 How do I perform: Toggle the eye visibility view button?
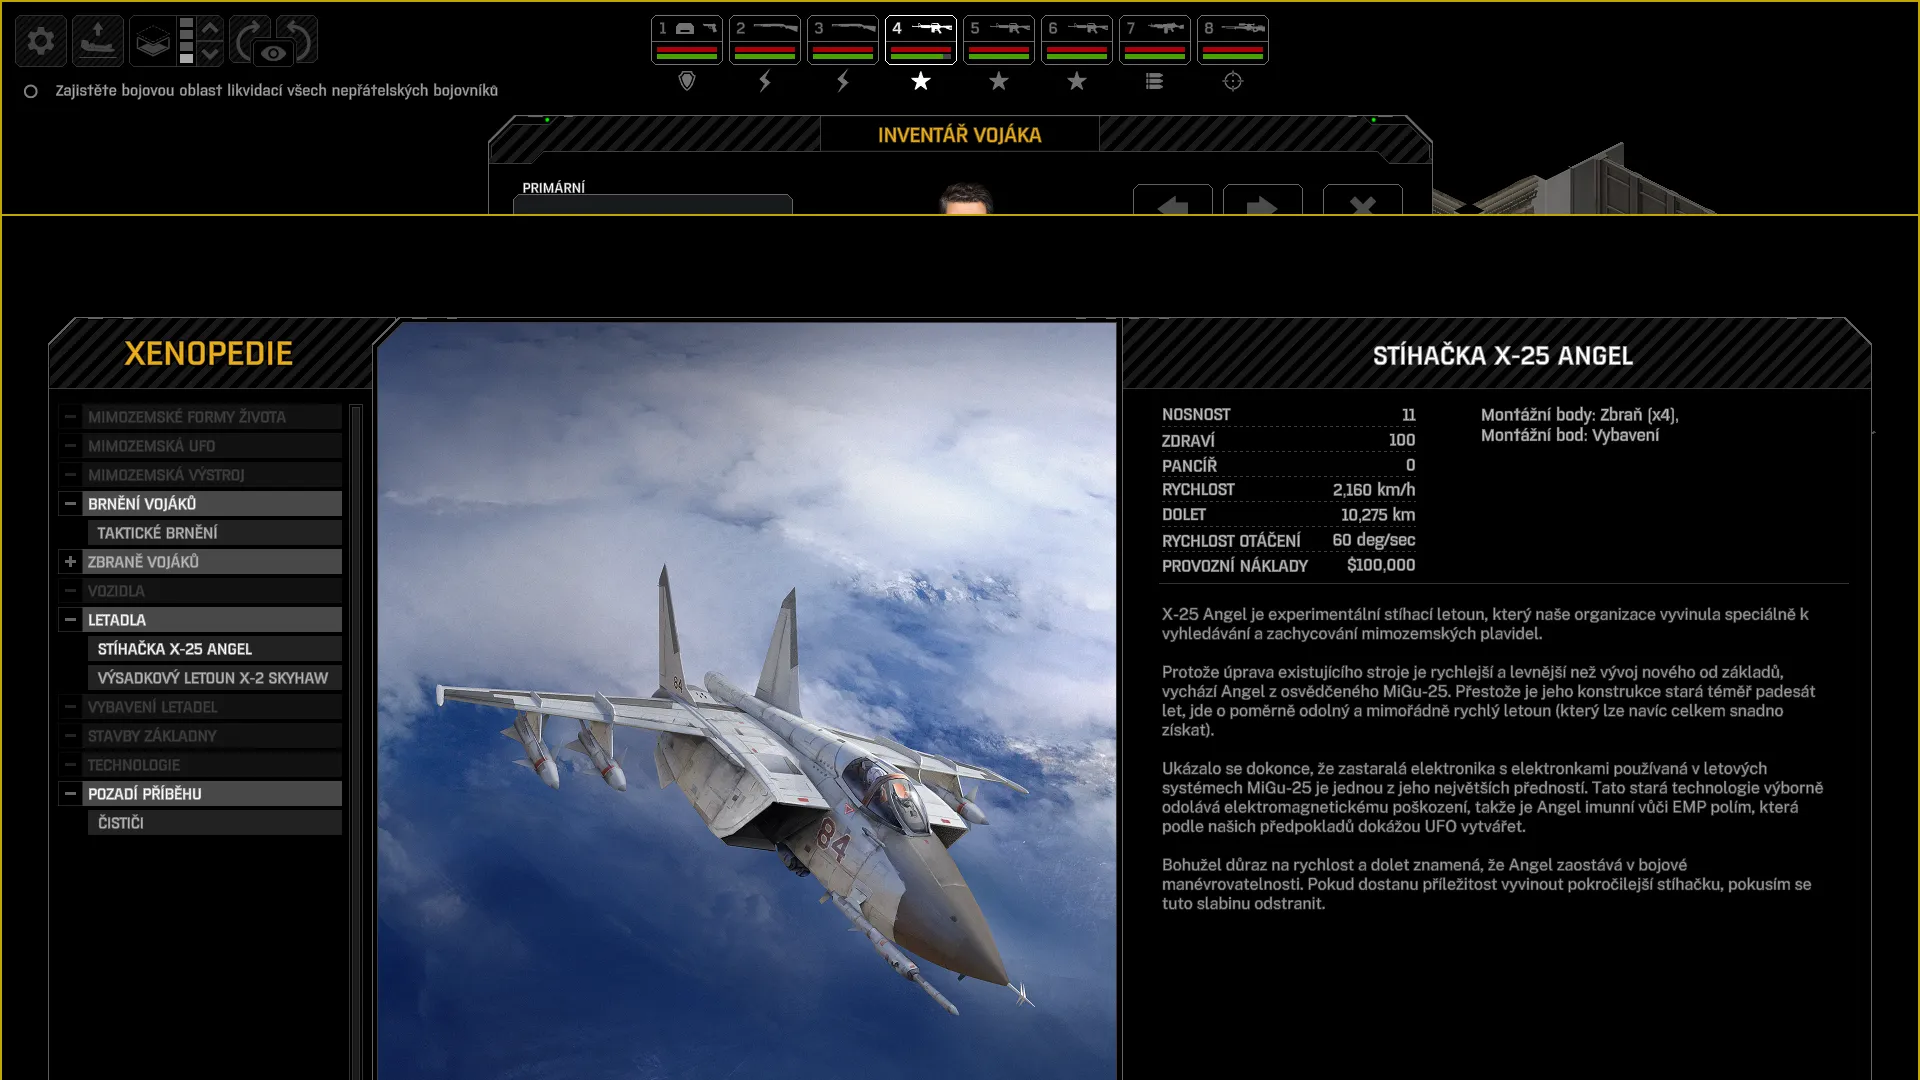(x=273, y=54)
